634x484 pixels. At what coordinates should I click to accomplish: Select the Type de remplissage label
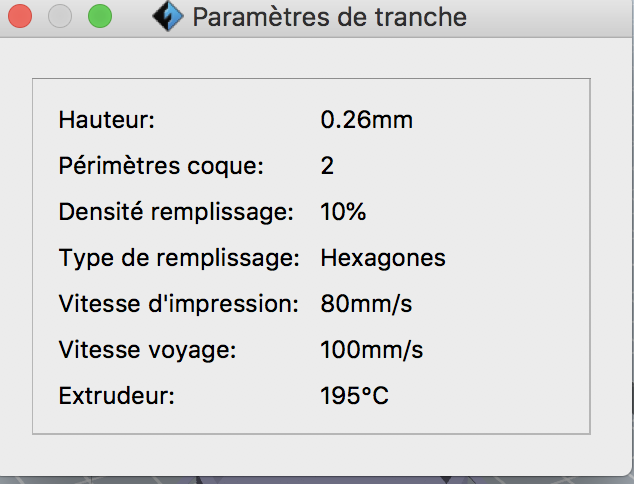(179, 258)
